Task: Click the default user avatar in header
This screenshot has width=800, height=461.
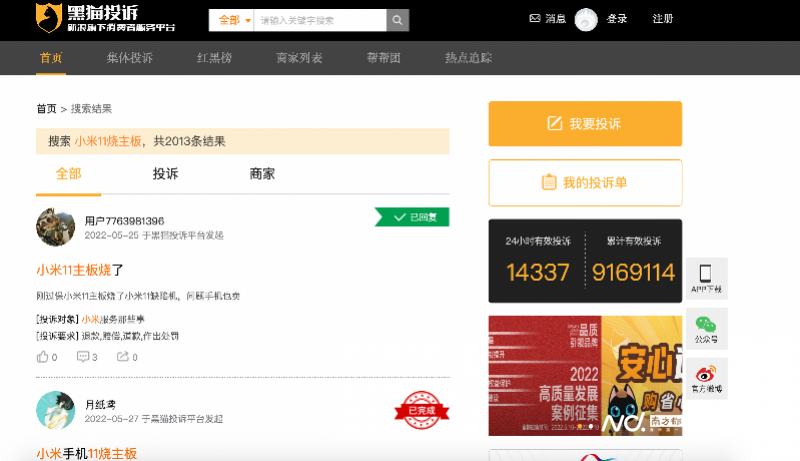Action: click(x=586, y=19)
